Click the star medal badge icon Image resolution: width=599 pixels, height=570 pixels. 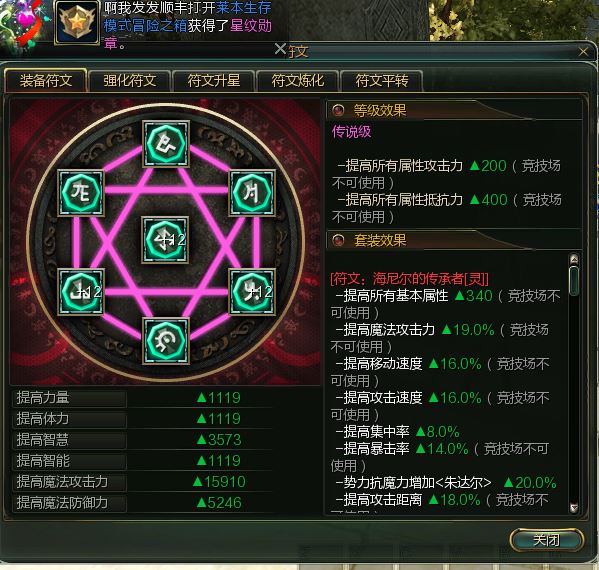[x=77, y=23]
